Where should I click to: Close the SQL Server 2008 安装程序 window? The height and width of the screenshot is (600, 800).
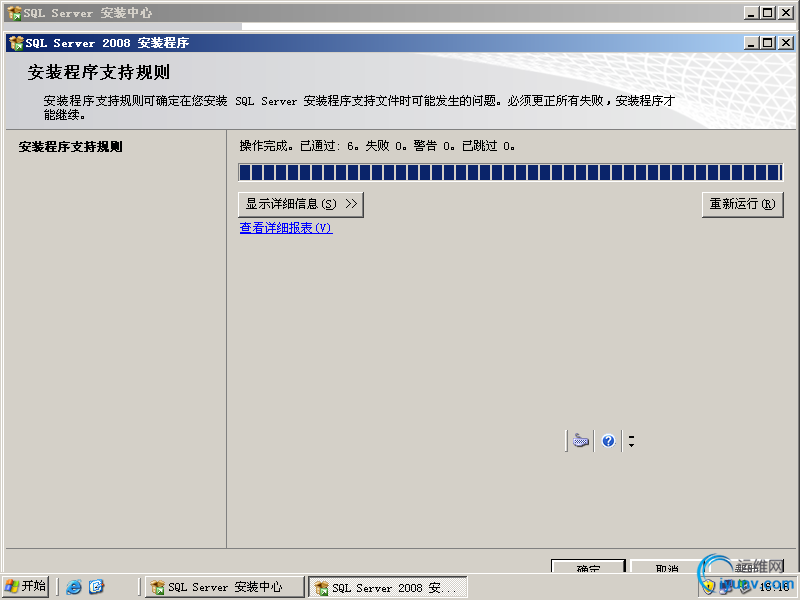786,43
